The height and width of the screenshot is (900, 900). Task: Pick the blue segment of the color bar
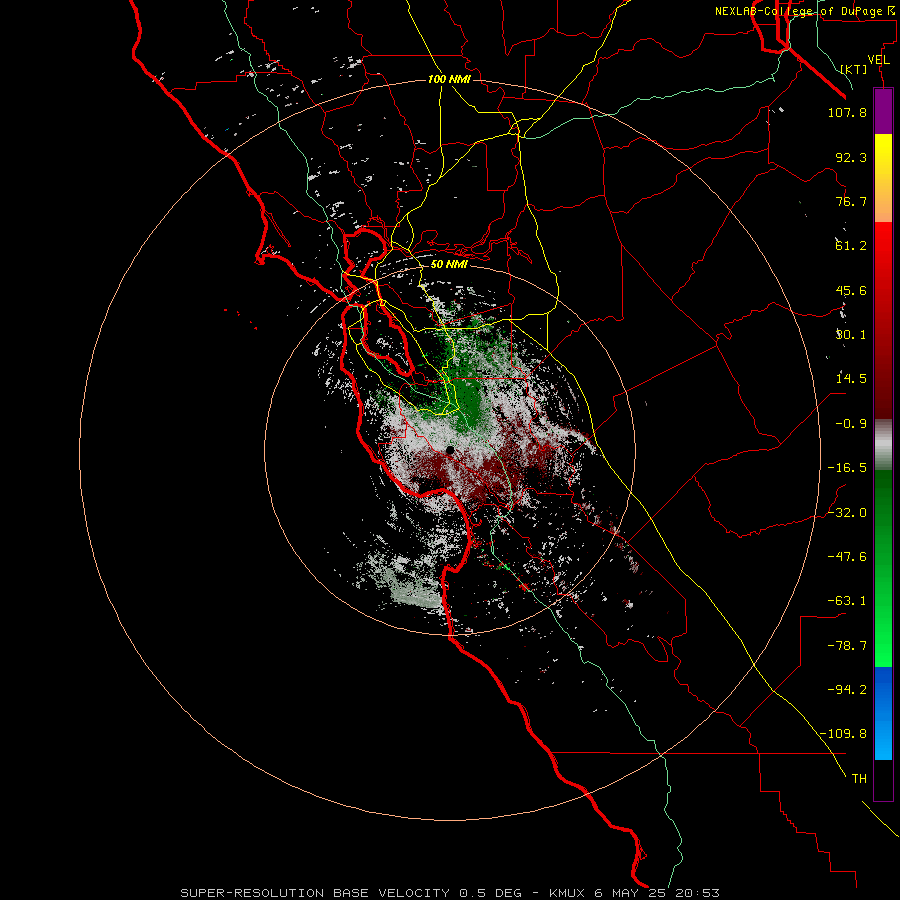click(x=883, y=713)
